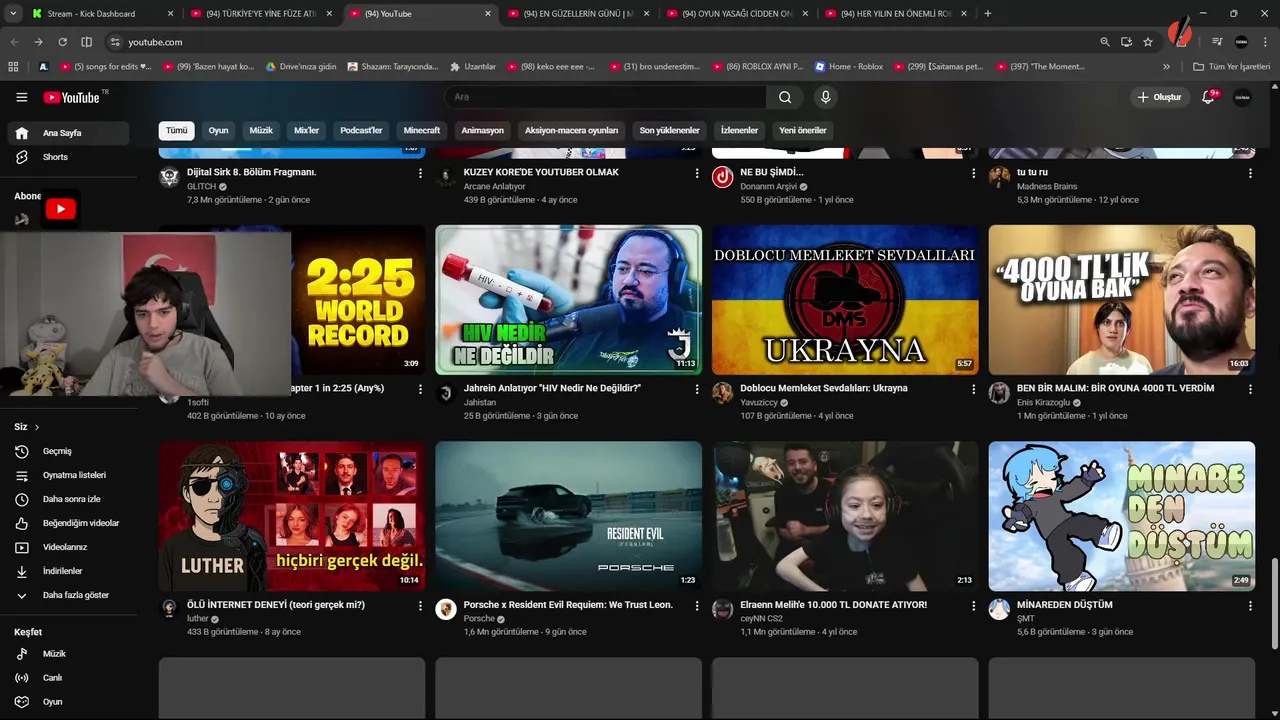Open Daha sonra izle list
The height and width of the screenshot is (720, 1280).
pyautogui.click(x=68, y=499)
